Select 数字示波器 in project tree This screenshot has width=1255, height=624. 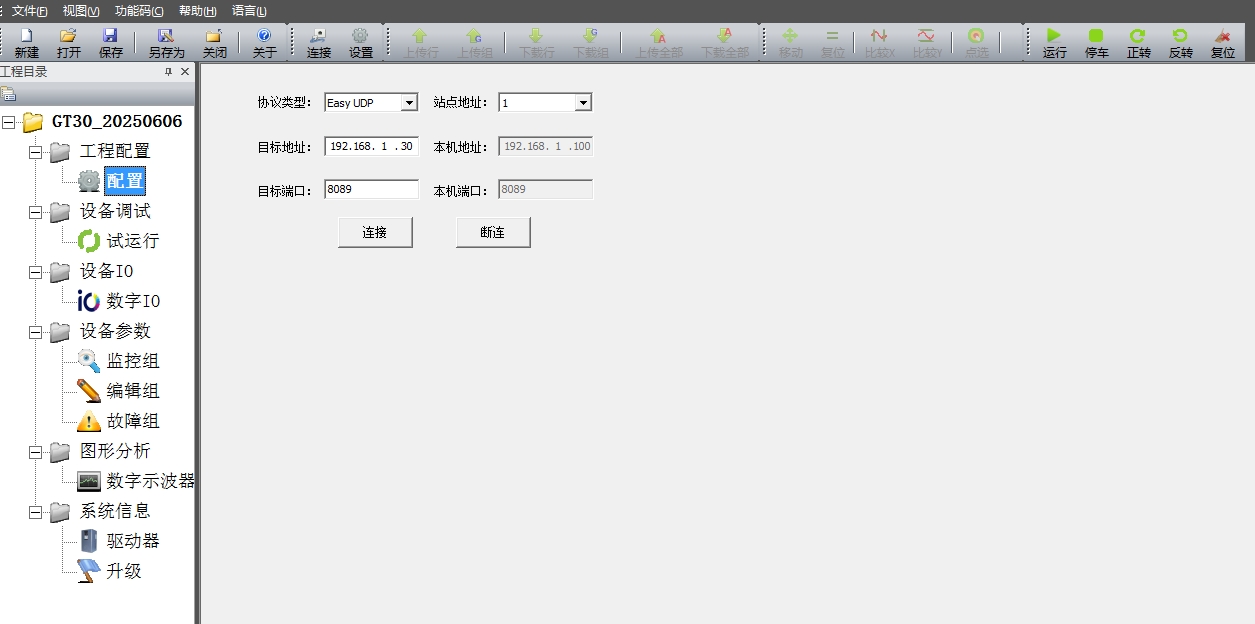[x=150, y=481]
